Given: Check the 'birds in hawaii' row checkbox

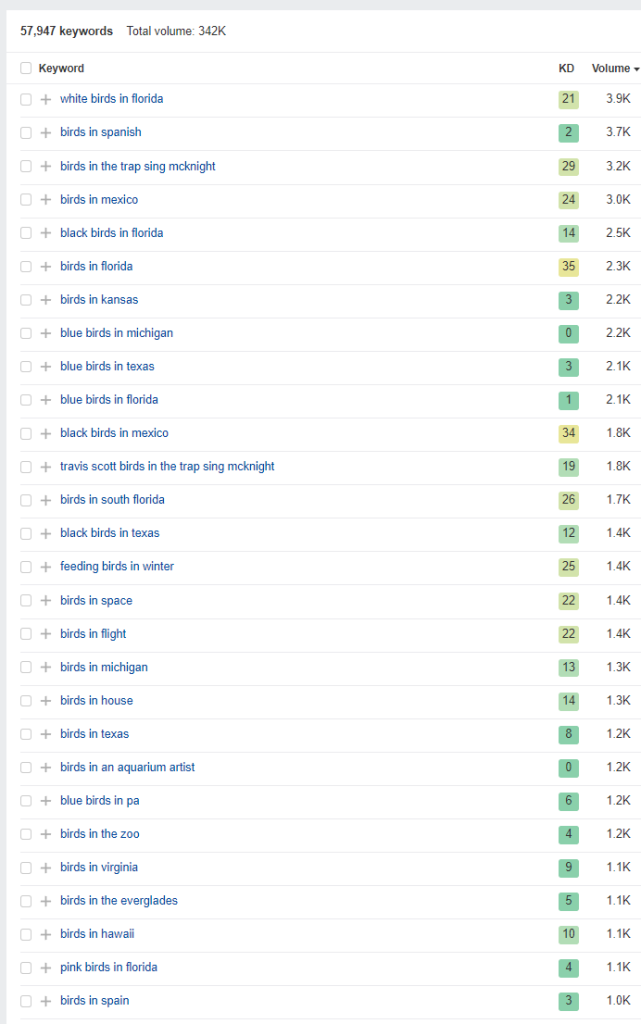Looking at the screenshot, I should click(26, 935).
